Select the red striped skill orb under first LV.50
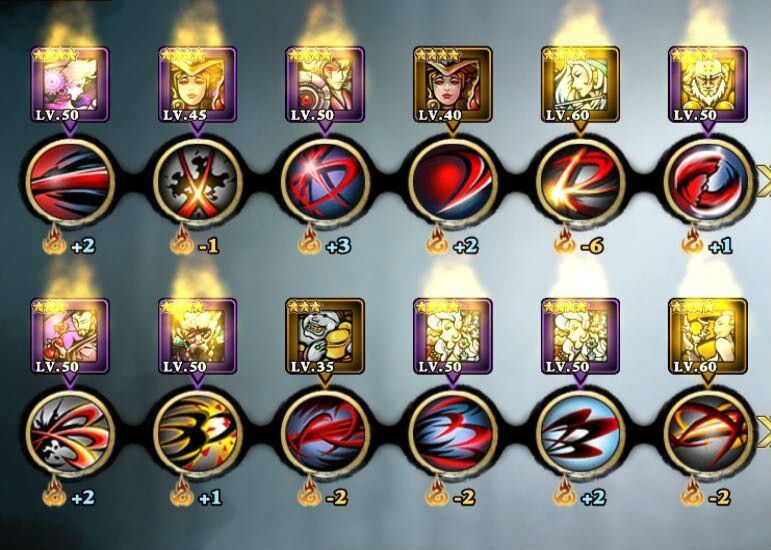Image resolution: width=771 pixels, height=550 pixels. click(x=70, y=183)
